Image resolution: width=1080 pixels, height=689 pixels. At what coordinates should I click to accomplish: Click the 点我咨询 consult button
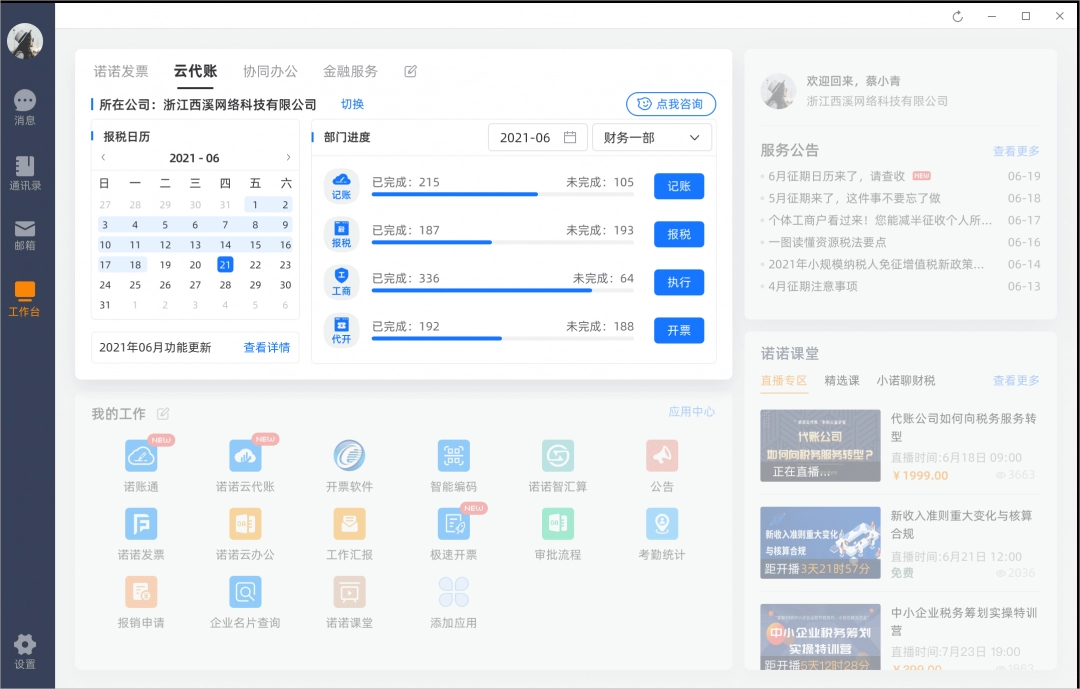tap(671, 104)
